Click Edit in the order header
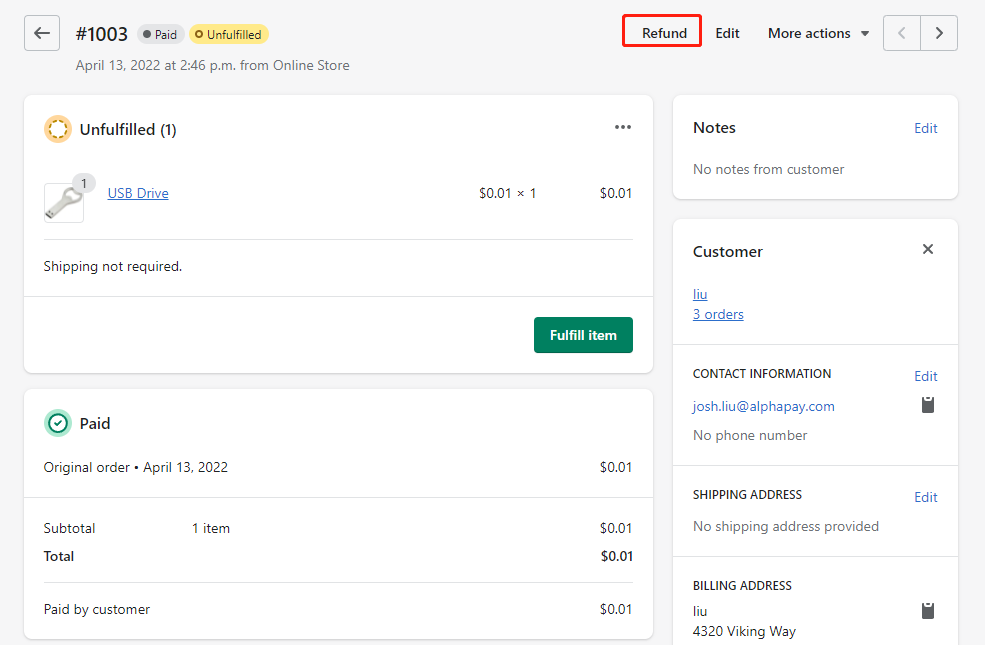 pos(727,33)
